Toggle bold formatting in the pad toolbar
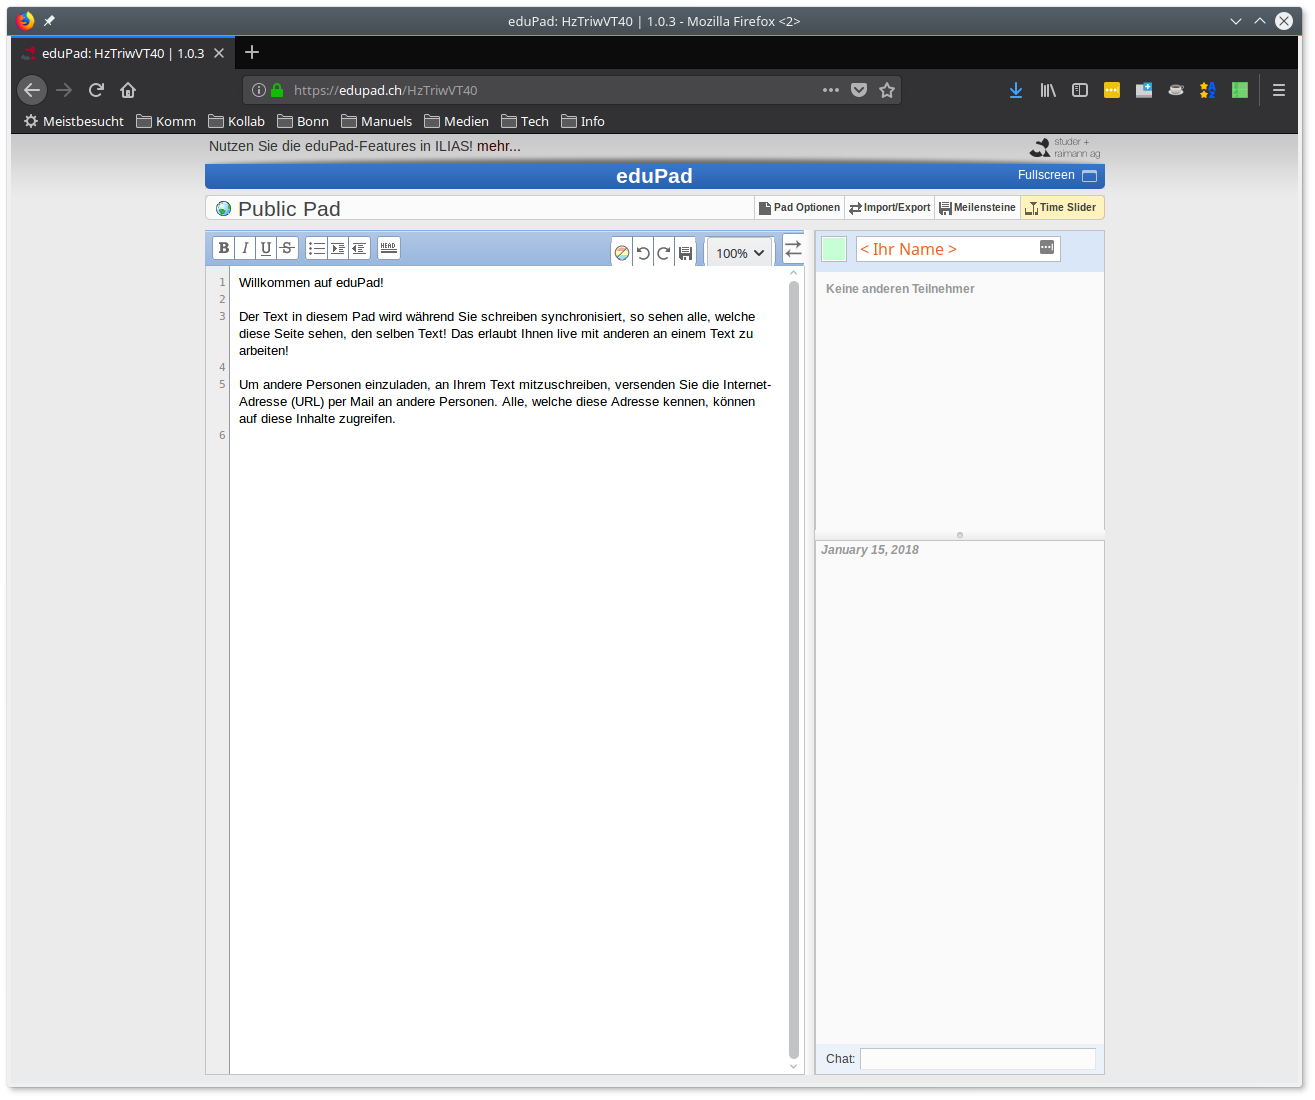The width and height of the screenshot is (1315, 1100). 224,248
